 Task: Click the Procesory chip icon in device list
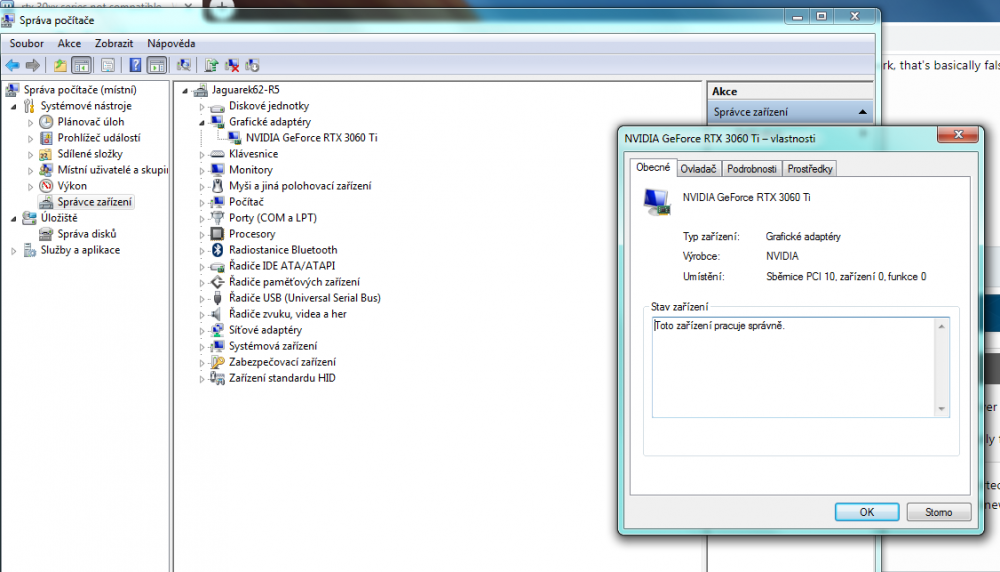[218, 234]
